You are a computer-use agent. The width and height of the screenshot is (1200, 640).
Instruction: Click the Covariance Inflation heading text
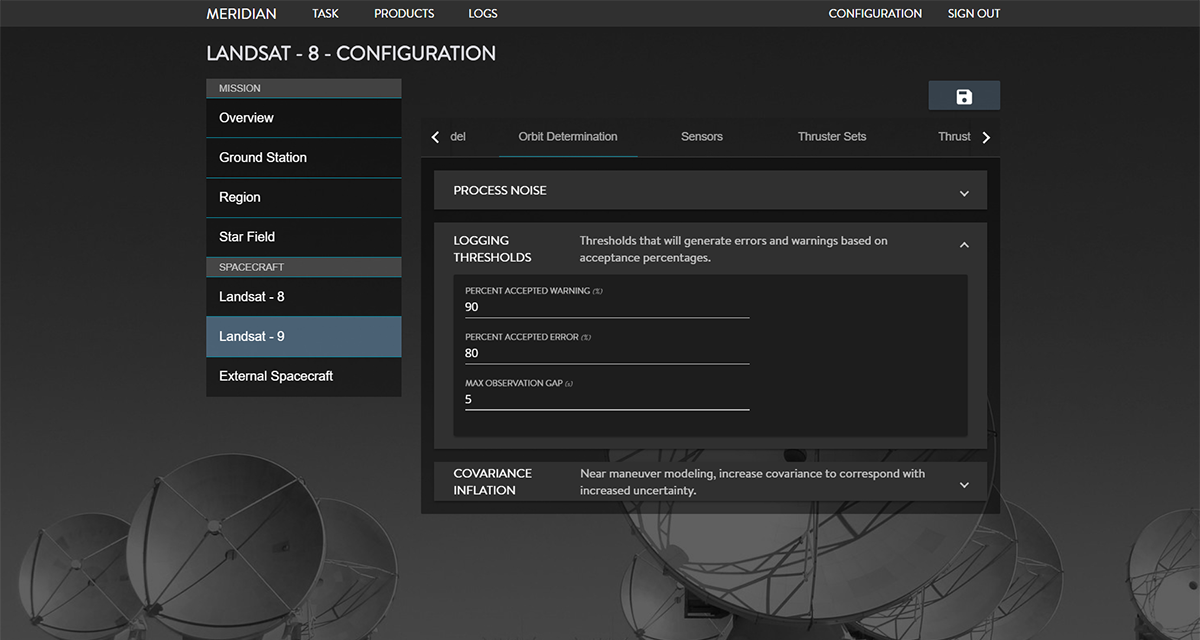[x=493, y=482]
